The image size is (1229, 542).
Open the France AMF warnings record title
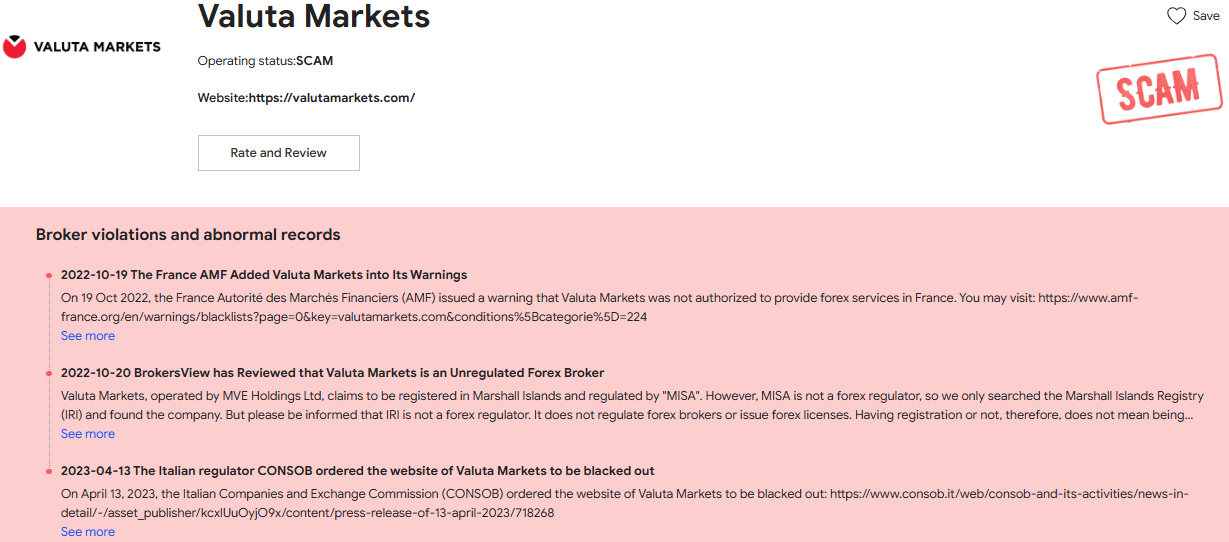click(264, 275)
